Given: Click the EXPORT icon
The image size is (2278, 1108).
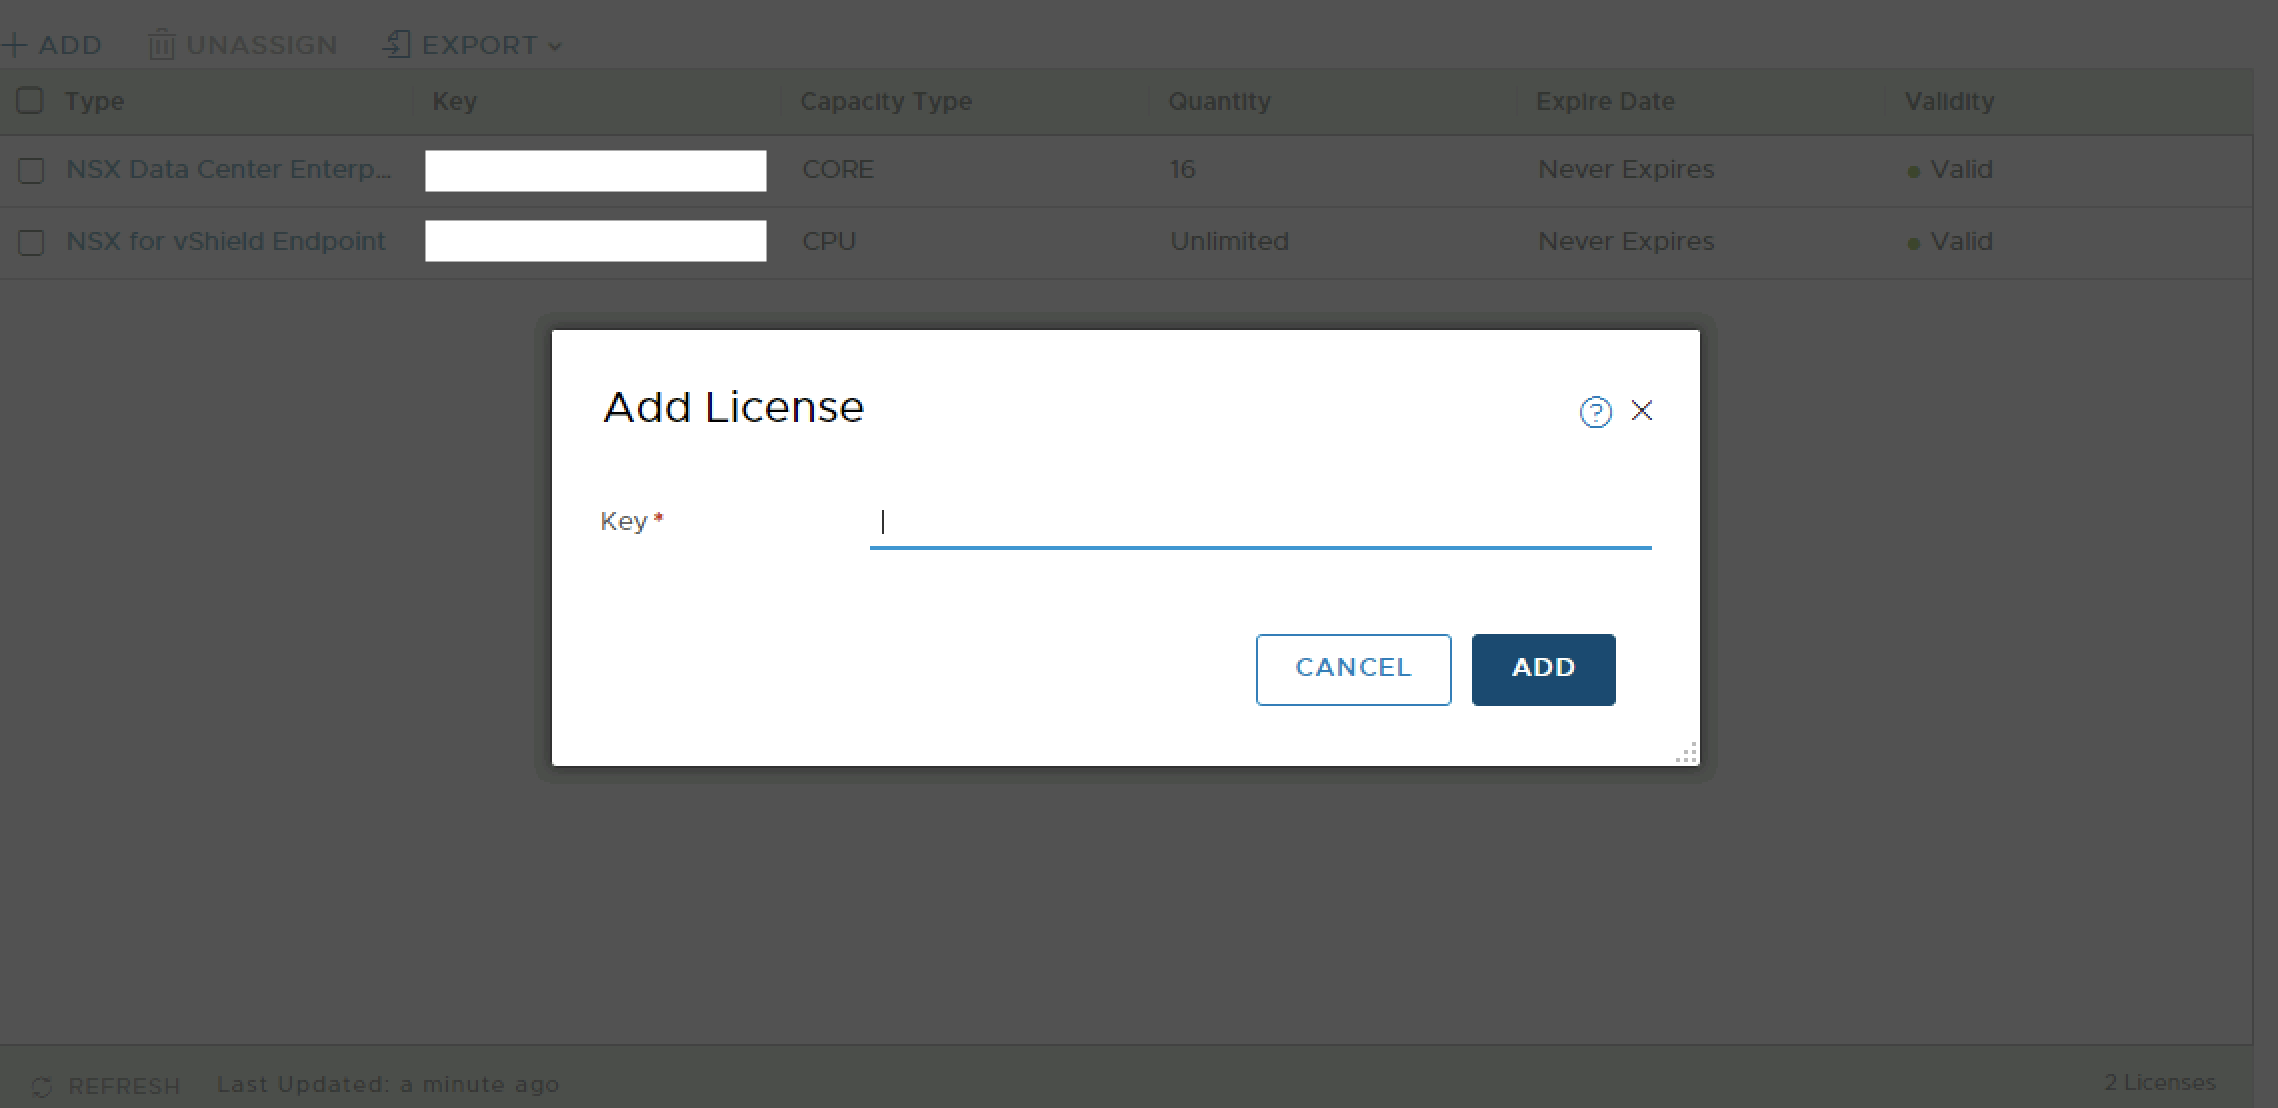Looking at the screenshot, I should 397,45.
